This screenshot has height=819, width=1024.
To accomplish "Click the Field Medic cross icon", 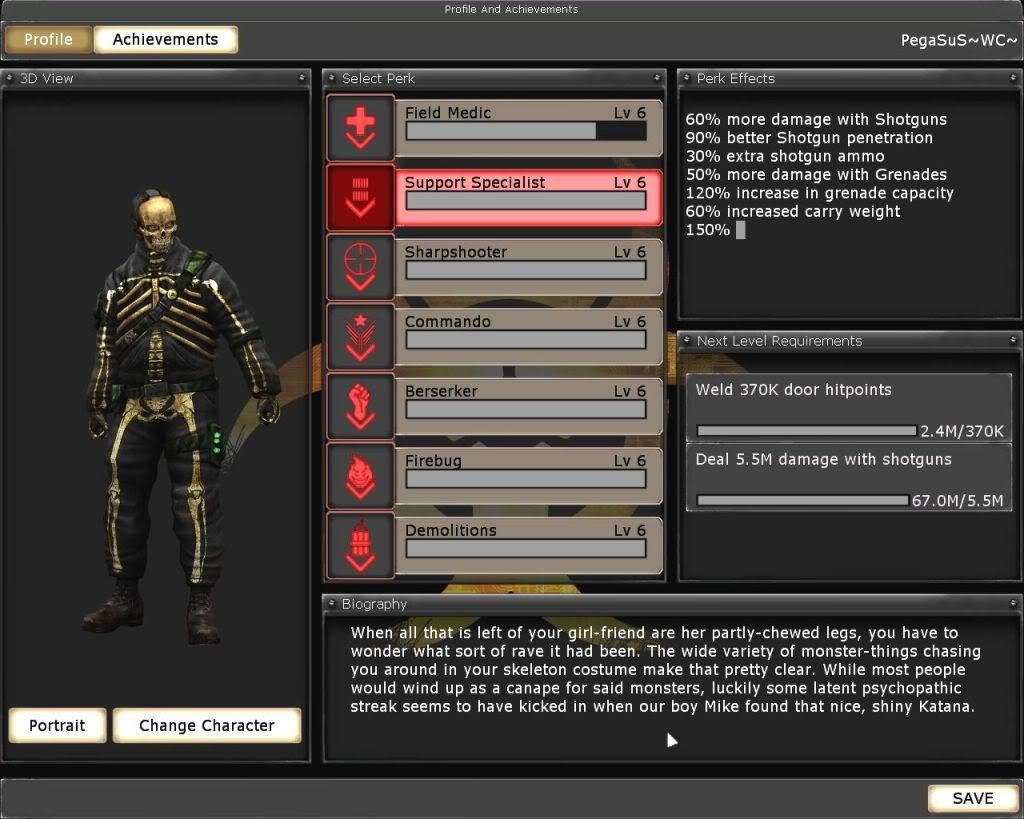I will pyautogui.click(x=359, y=130).
